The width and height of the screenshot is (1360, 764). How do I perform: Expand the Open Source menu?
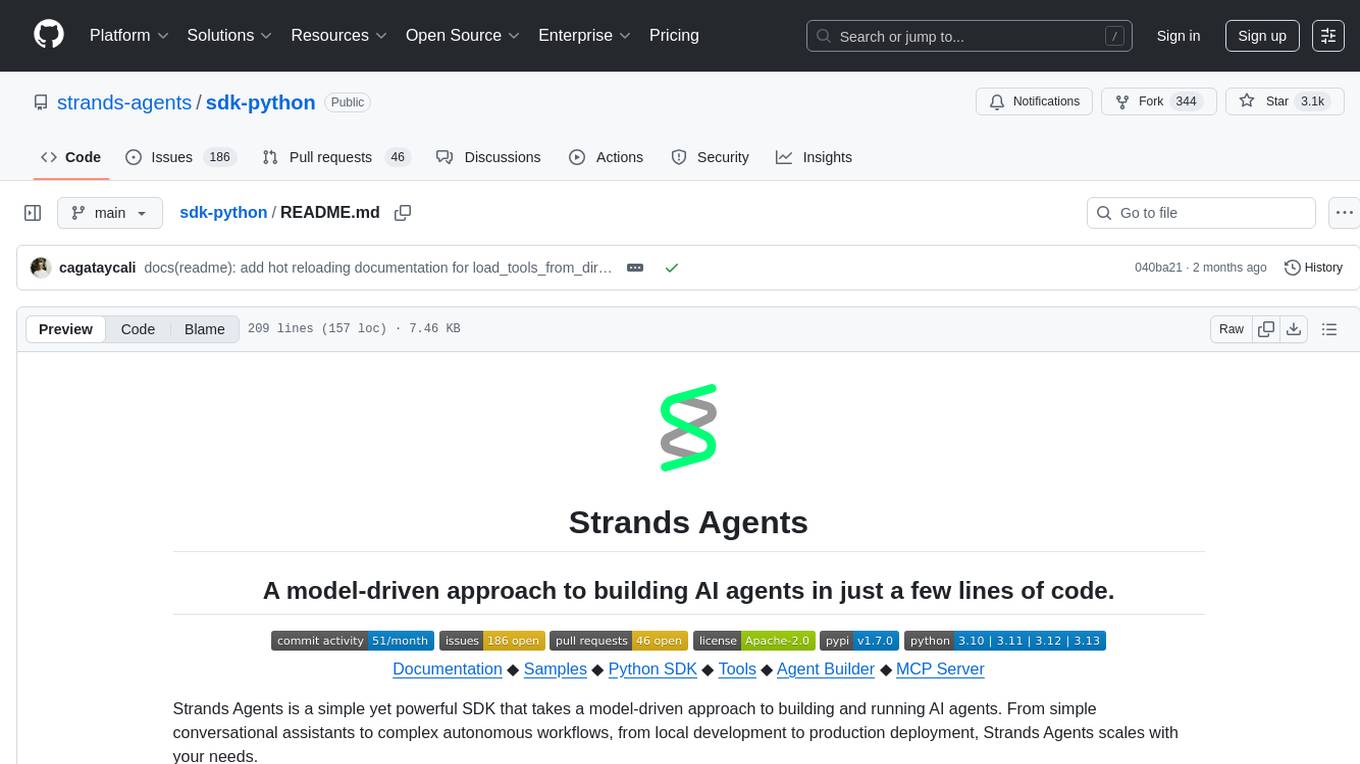point(462,35)
